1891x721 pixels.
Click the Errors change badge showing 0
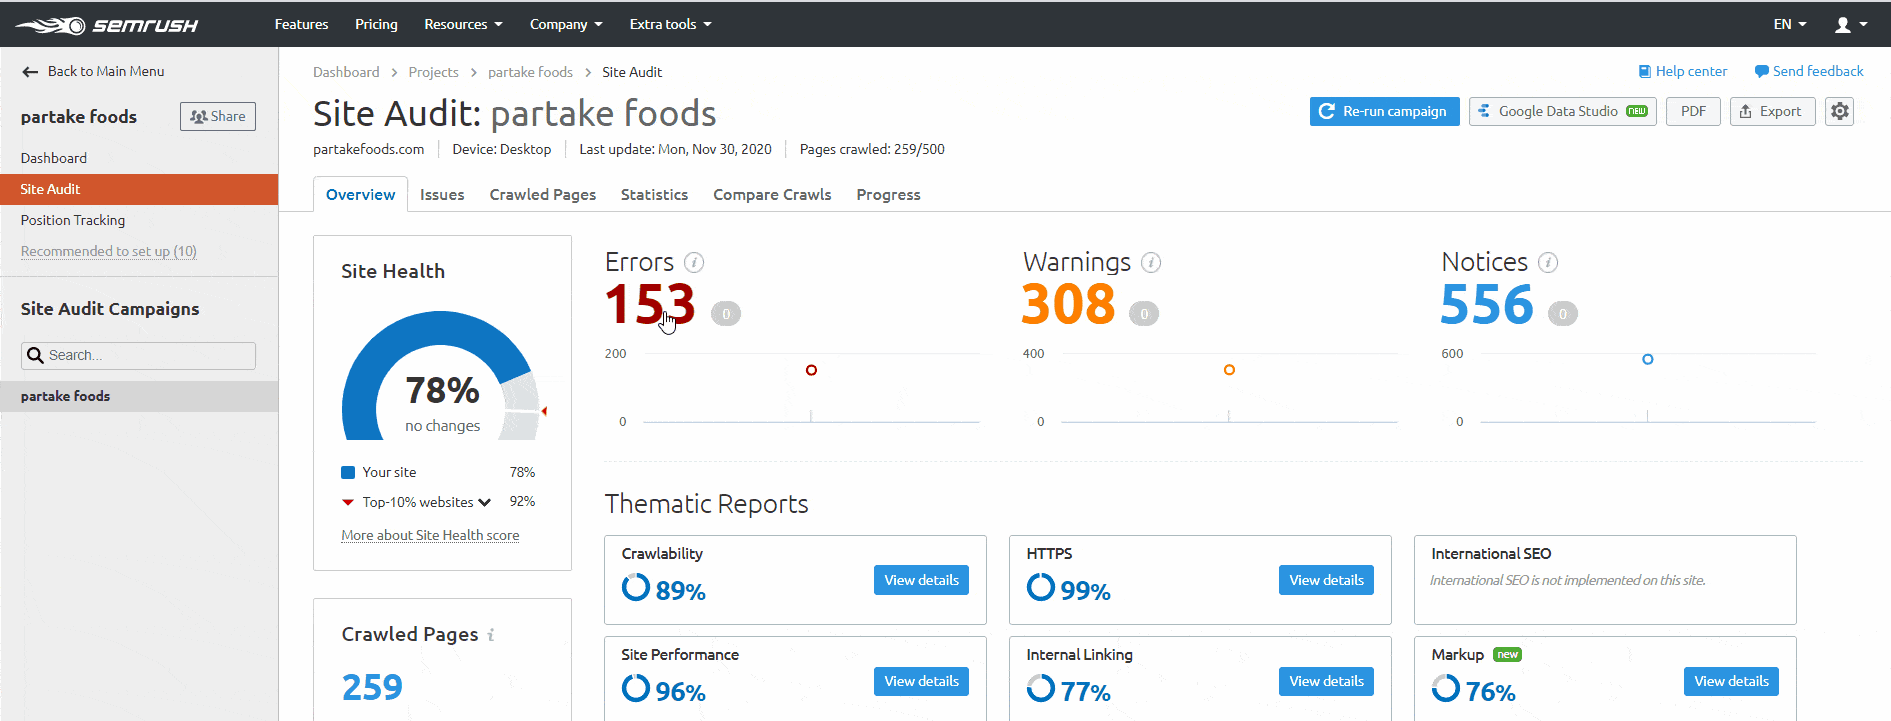click(x=726, y=314)
